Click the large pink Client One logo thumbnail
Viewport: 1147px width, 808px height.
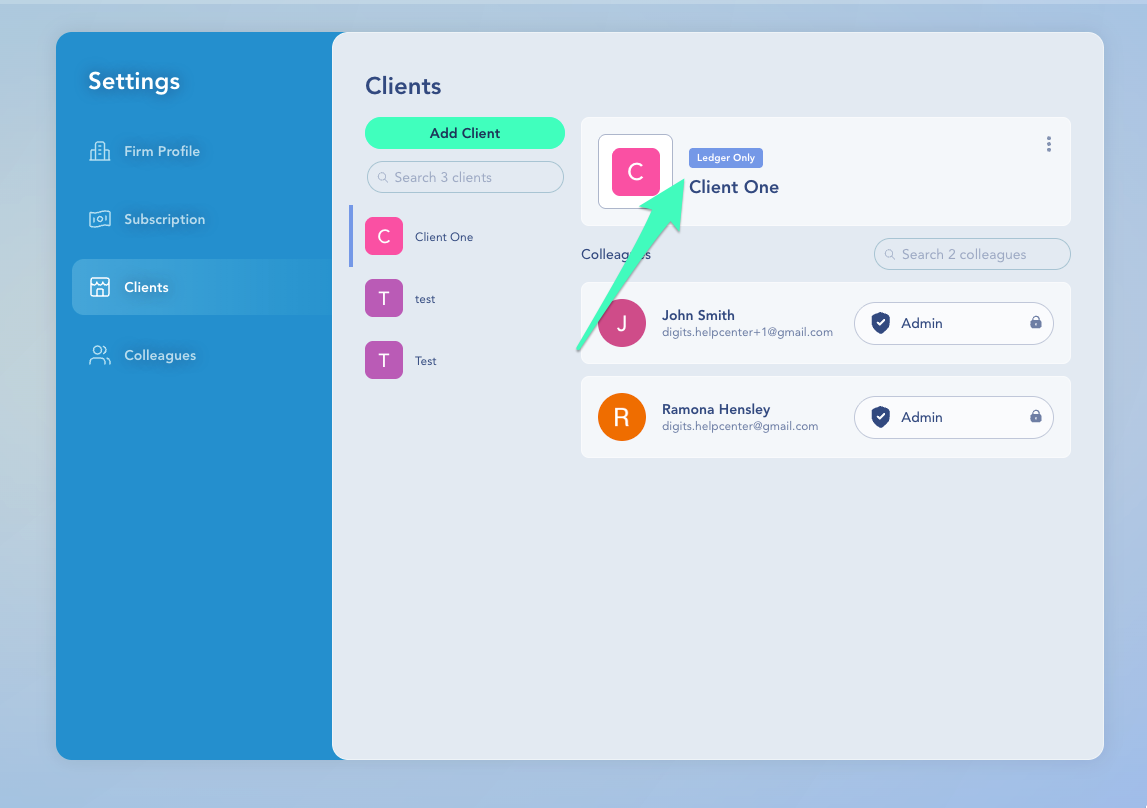(635, 172)
